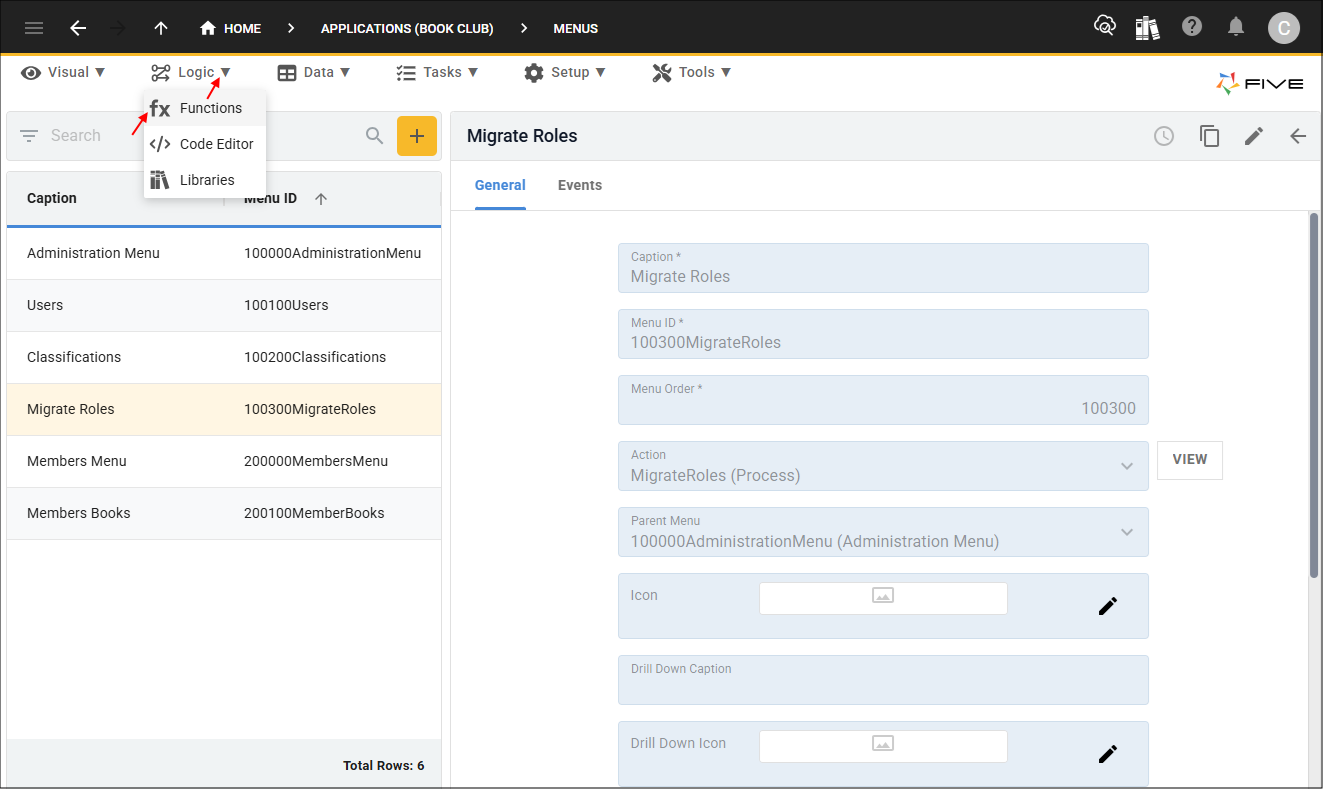Image resolution: width=1323 pixels, height=789 pixels.
Task: Select the Members Books row
Action: [224, 514]
